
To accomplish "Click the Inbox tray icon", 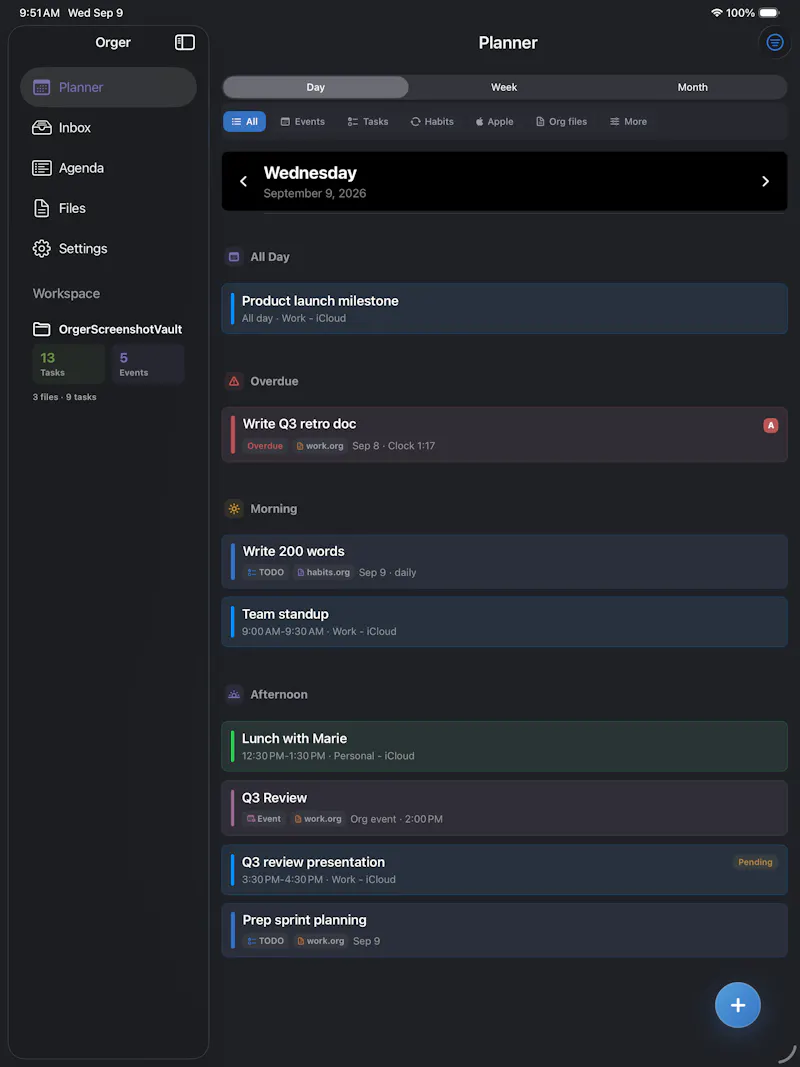I will [41, 127].
